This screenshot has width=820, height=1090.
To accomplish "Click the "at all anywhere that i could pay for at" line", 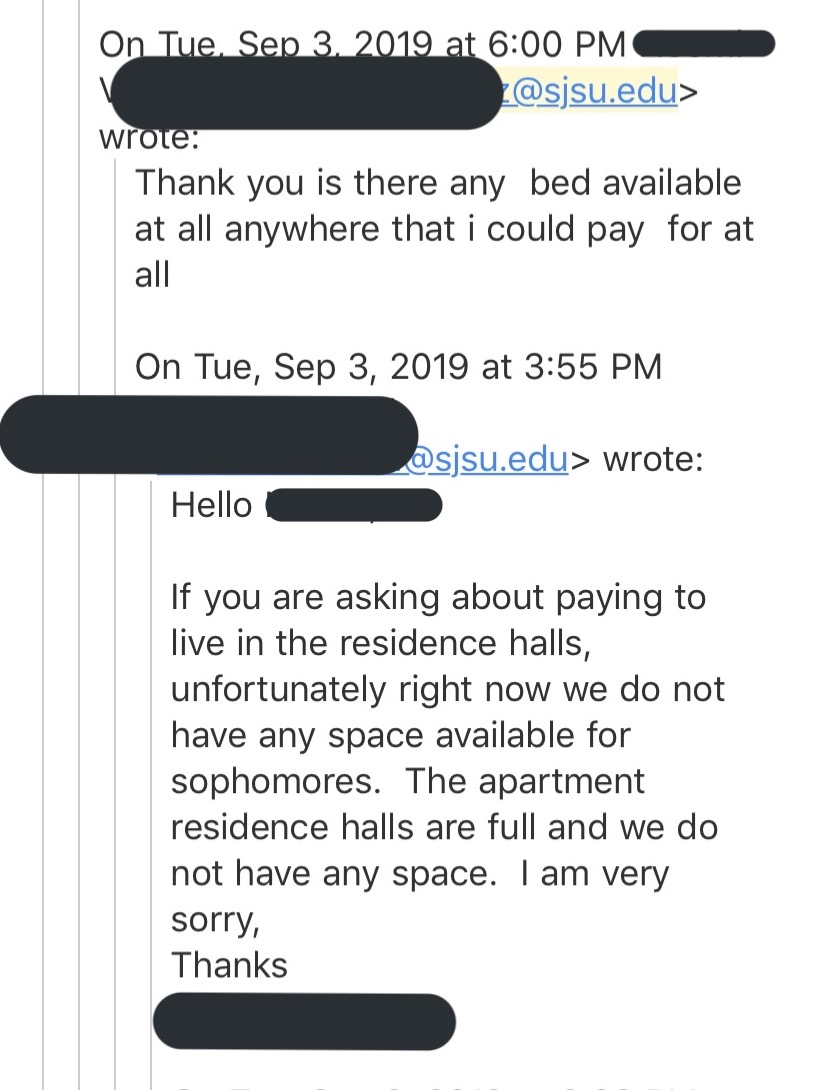I will (x=444, y=229).
